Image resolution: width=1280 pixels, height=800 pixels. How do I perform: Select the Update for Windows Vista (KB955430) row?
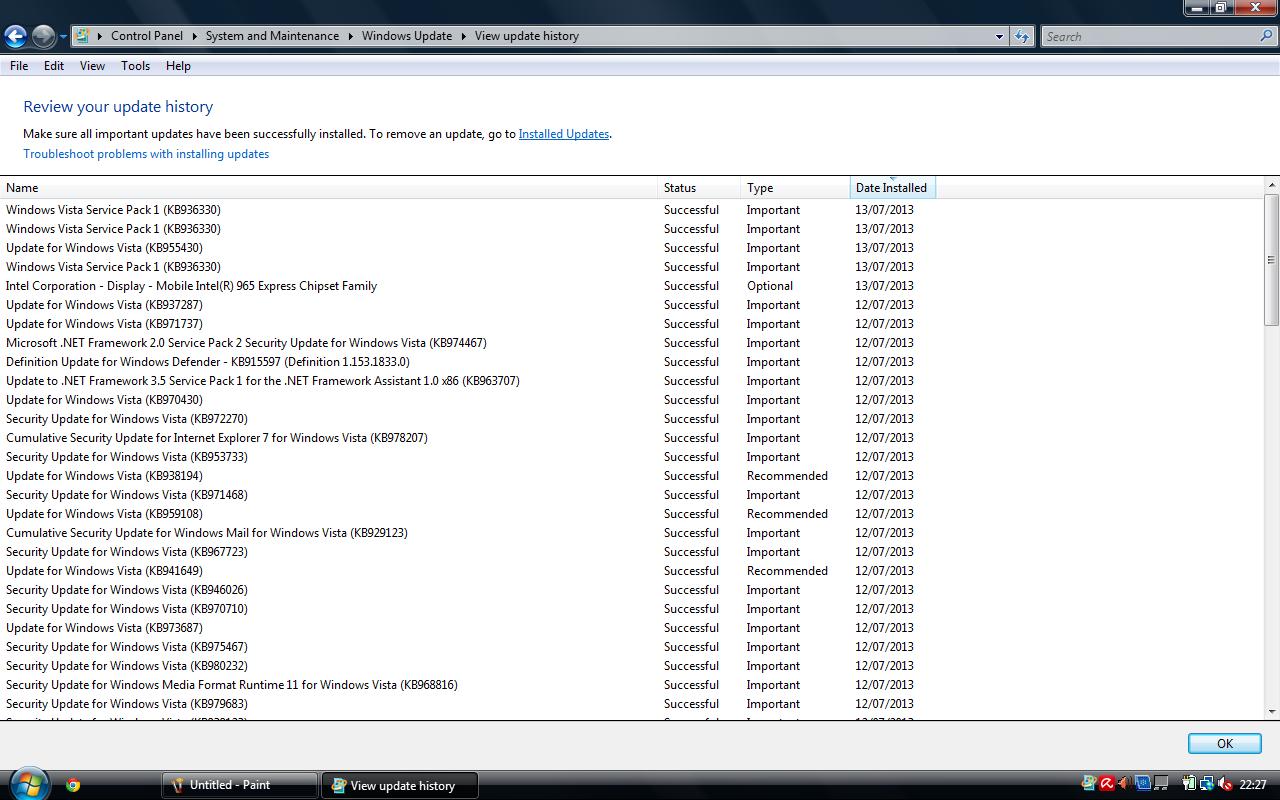tap(467, 248)
